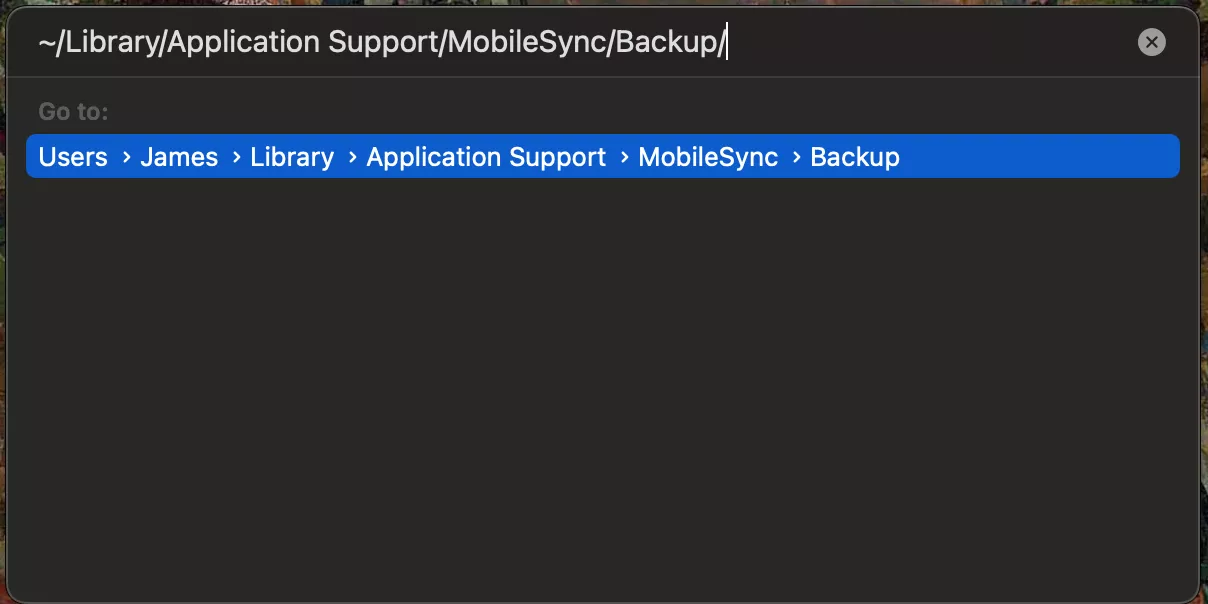Open the Backup folder suggestion
Viewport: 1208px width, 604px height.
[x=855, y=157]
